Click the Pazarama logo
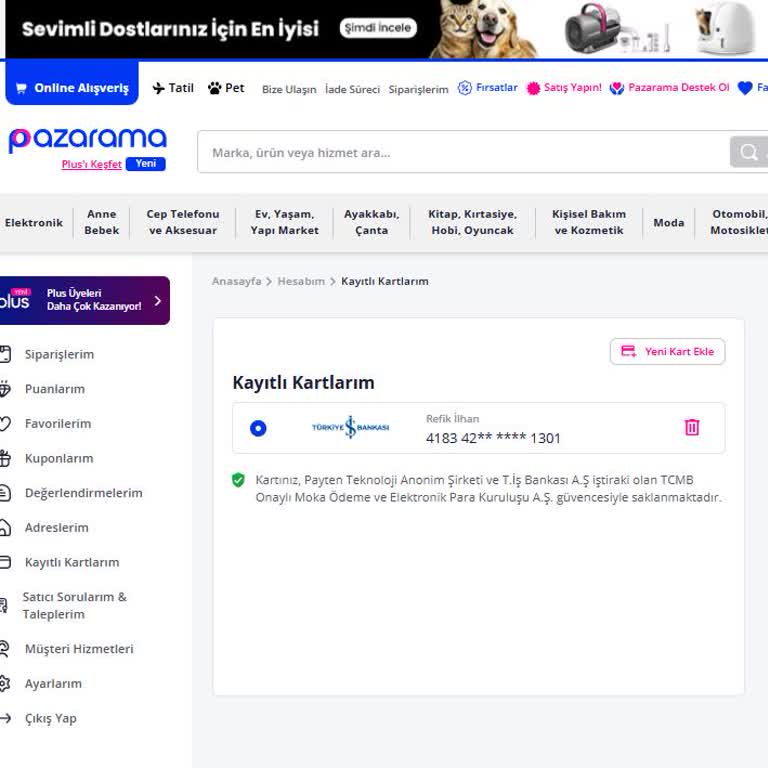 tap(88, 140)
